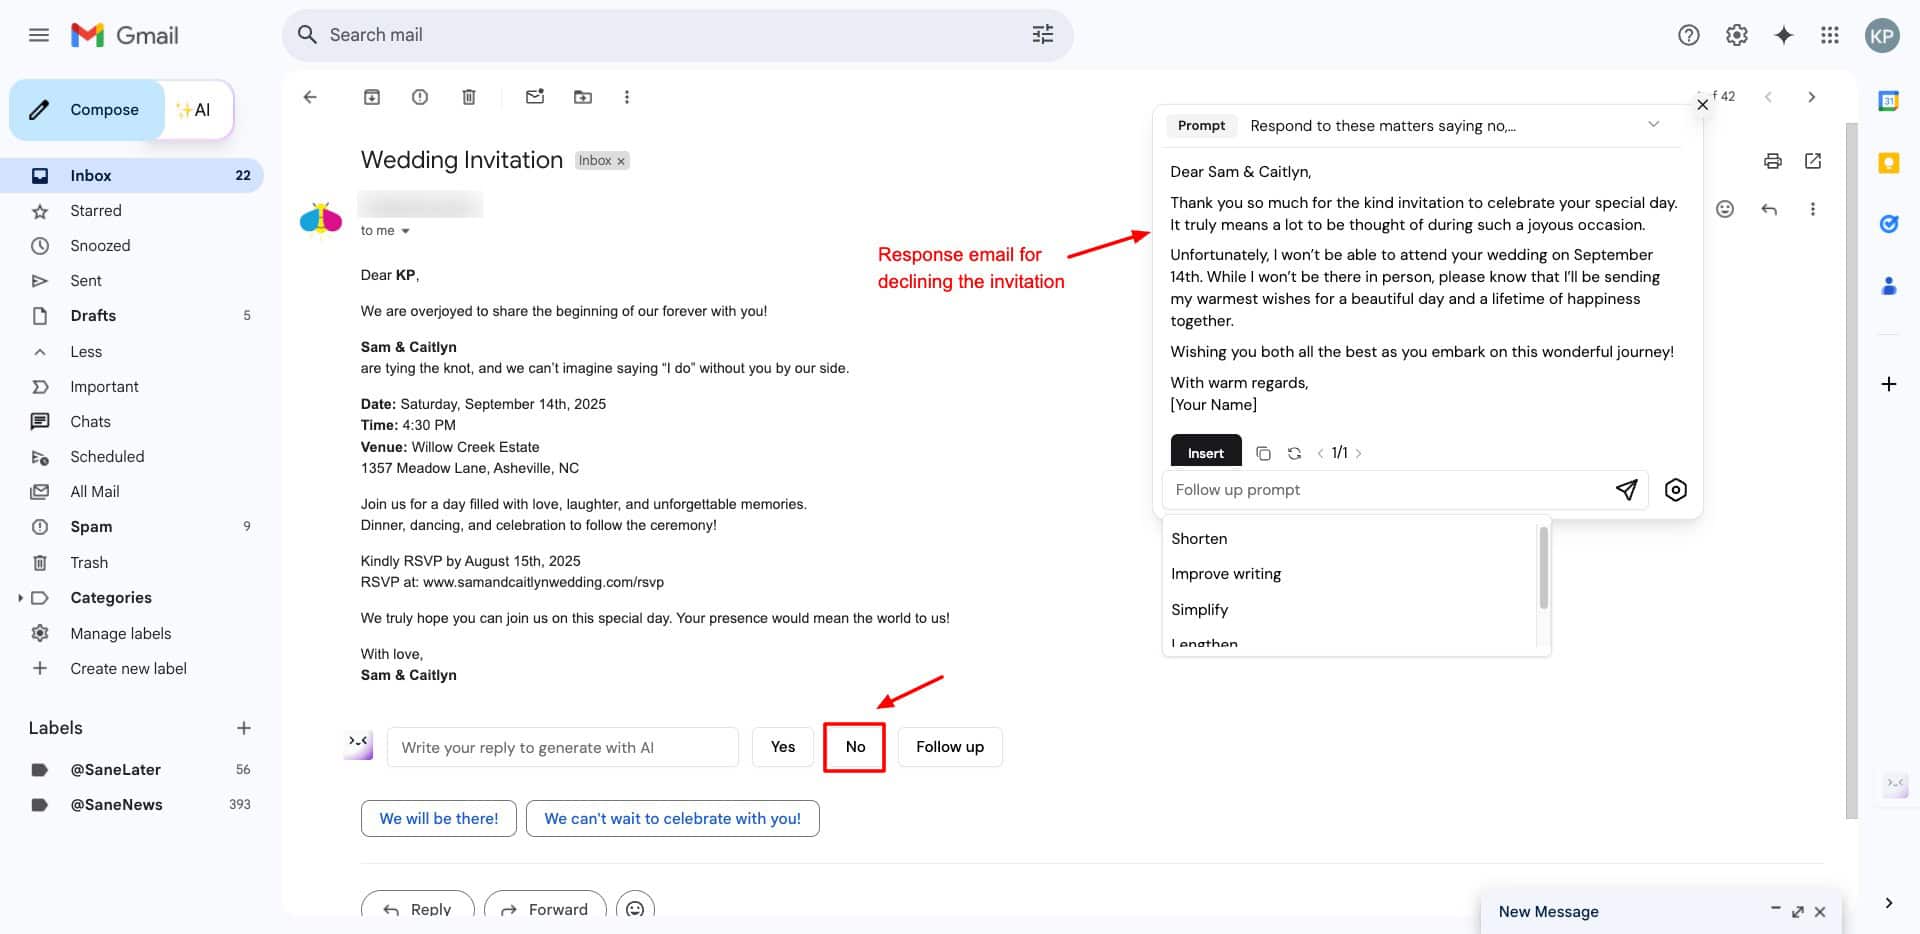1920x934 pixels.
Task: Collapse sidebar with Less option
Action: tap(85, 351)
